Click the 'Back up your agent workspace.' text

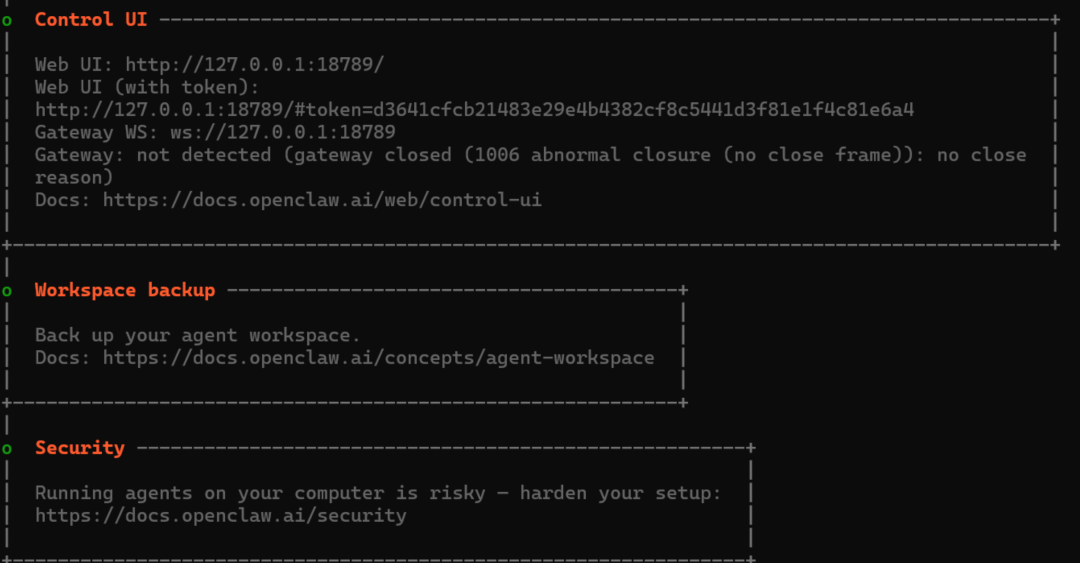[x=198, y=336]
